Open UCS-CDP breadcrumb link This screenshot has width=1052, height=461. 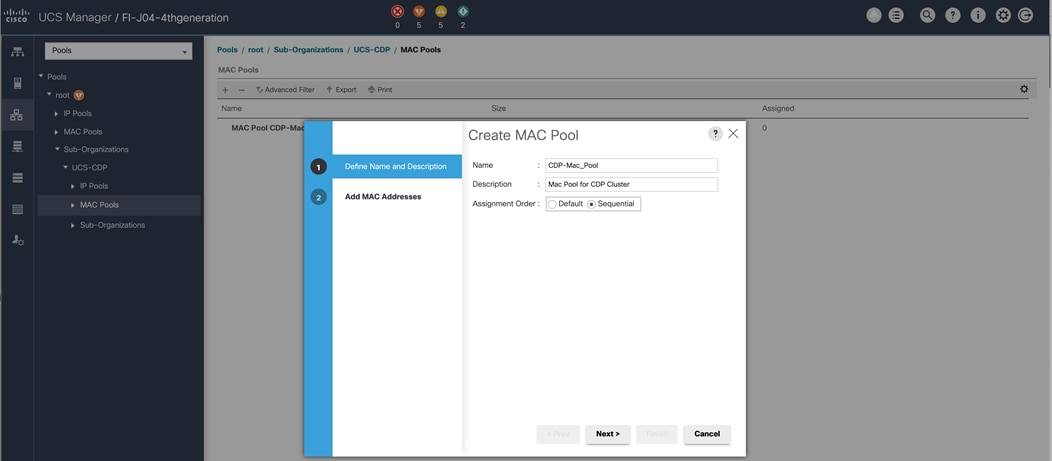[372, 50]
